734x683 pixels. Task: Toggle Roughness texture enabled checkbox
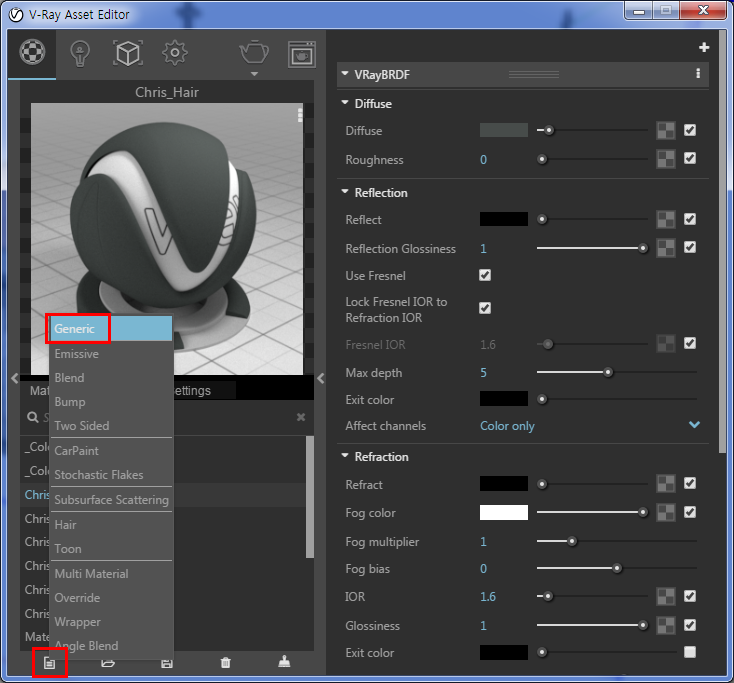click(x=690, y=158)
